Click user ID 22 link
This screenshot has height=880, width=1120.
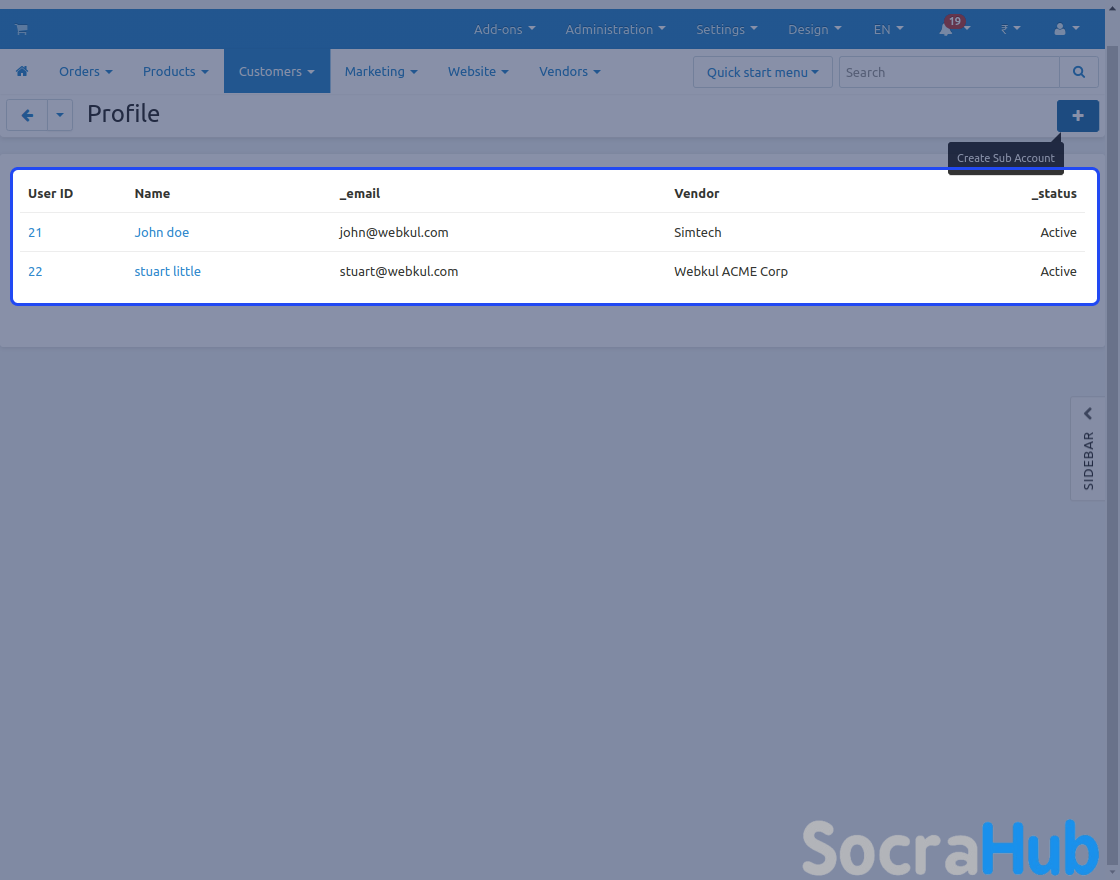tap(35, 272)
